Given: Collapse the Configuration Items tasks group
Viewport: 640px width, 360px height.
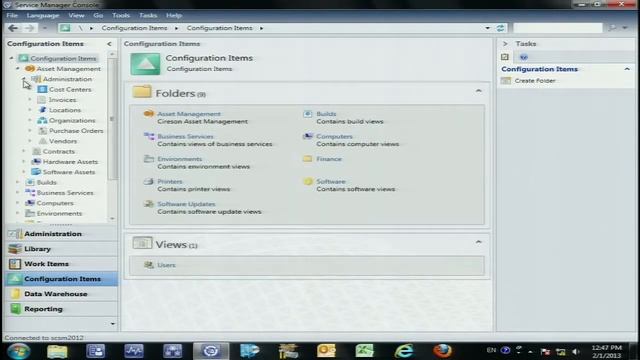Looking at the screenshot, I should click(627, 69).
